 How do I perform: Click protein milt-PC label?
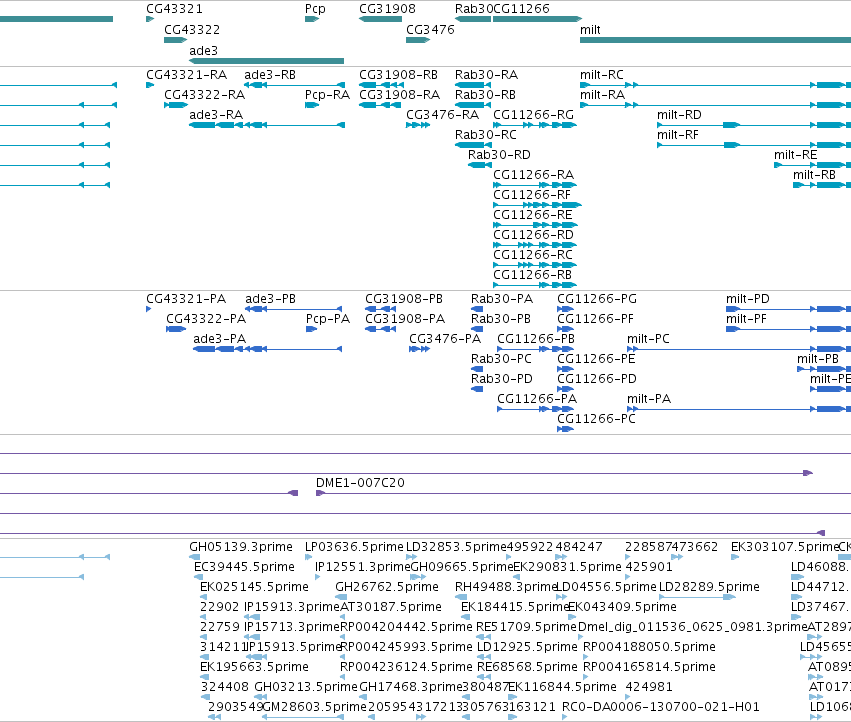tap(648, 339)
